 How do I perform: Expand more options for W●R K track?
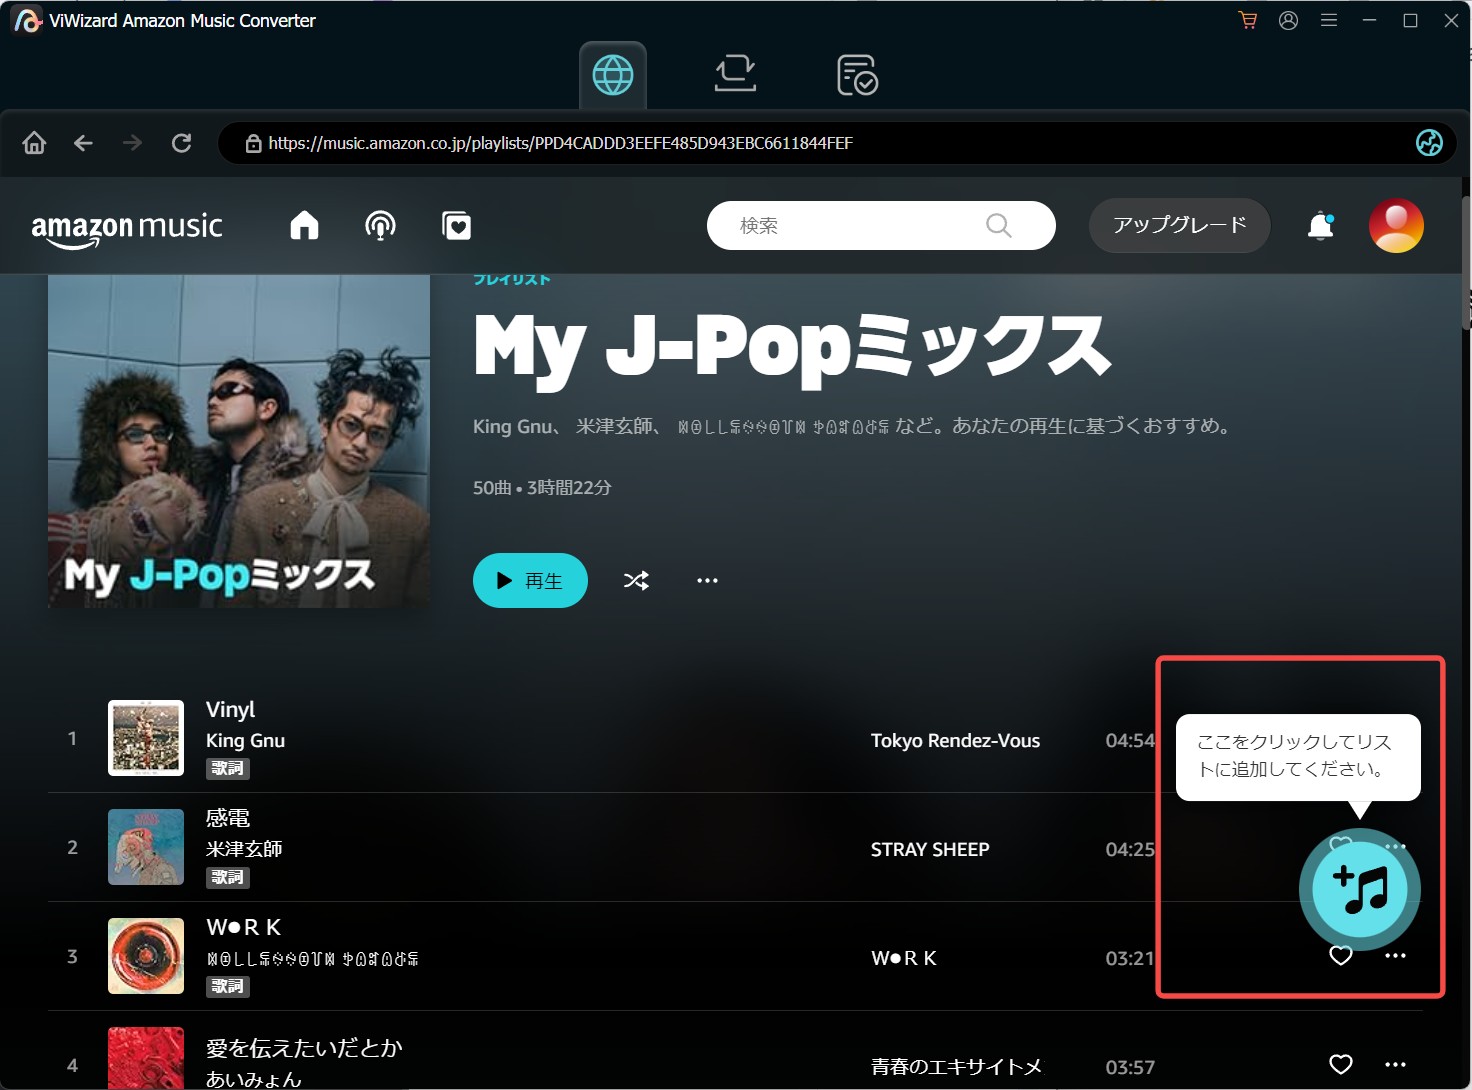1395,956
